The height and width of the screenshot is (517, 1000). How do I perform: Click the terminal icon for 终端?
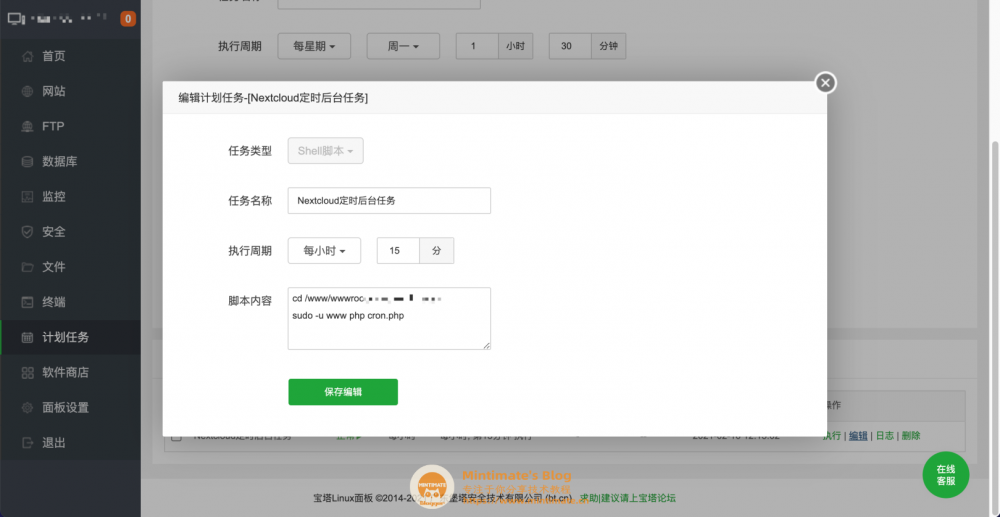27,302
